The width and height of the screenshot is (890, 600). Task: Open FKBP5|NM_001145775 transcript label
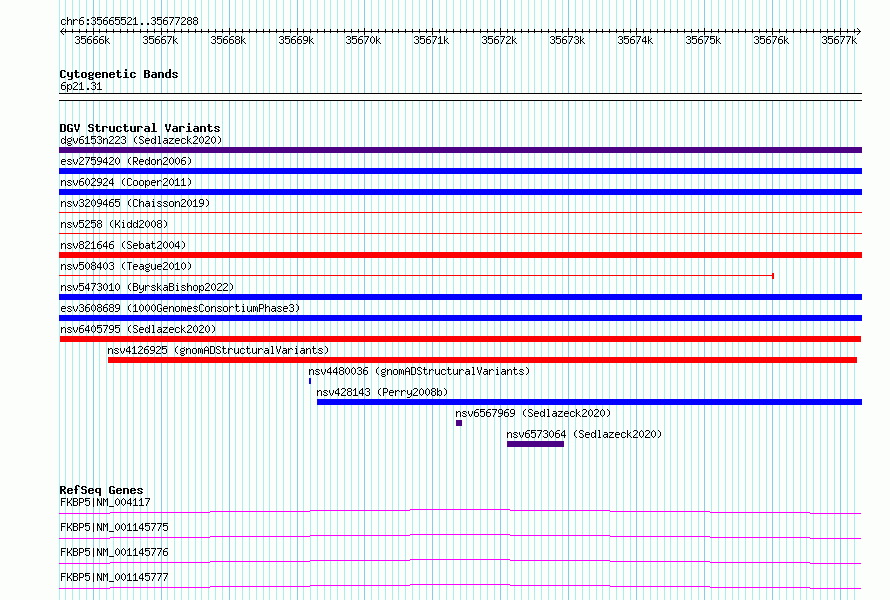click(114, 527)
